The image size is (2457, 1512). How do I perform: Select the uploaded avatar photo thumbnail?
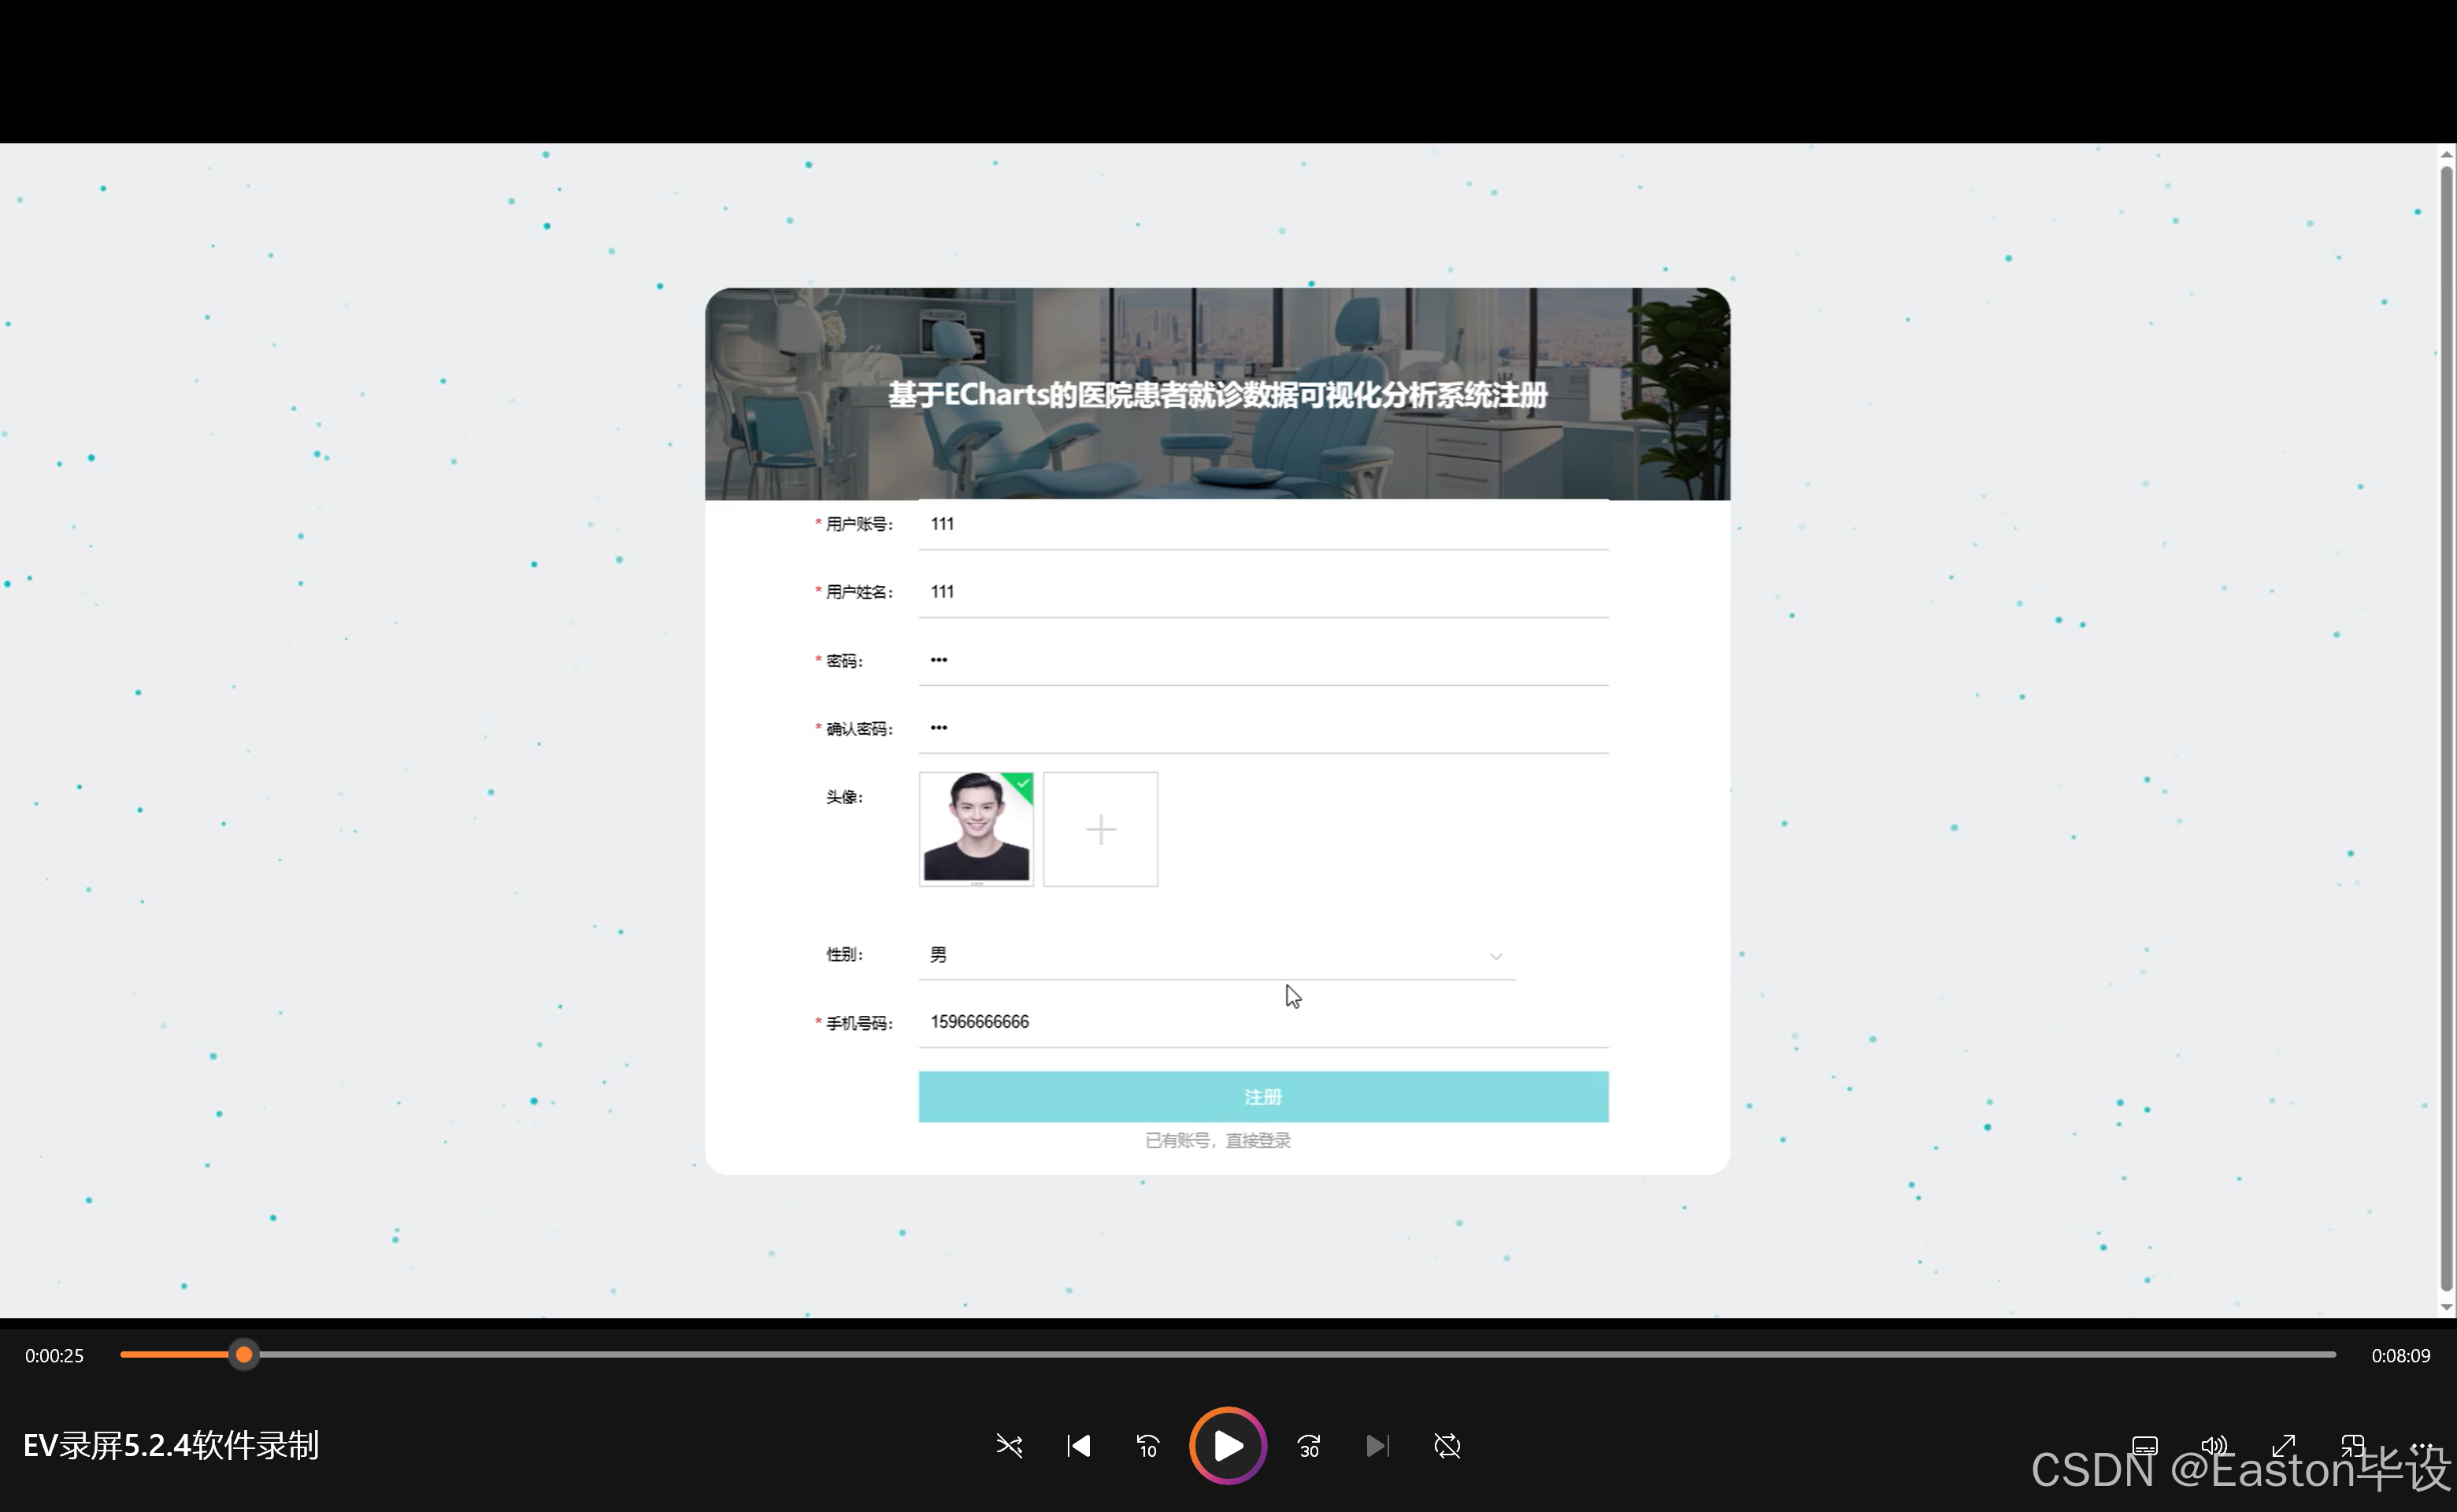coord(976,829)
